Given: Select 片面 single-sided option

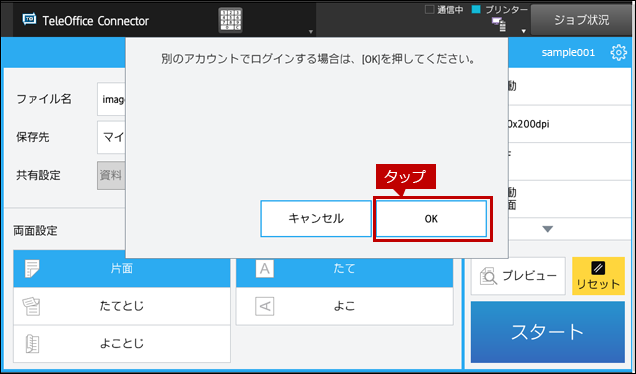Looking at the screenshot, I should point(122,269).
